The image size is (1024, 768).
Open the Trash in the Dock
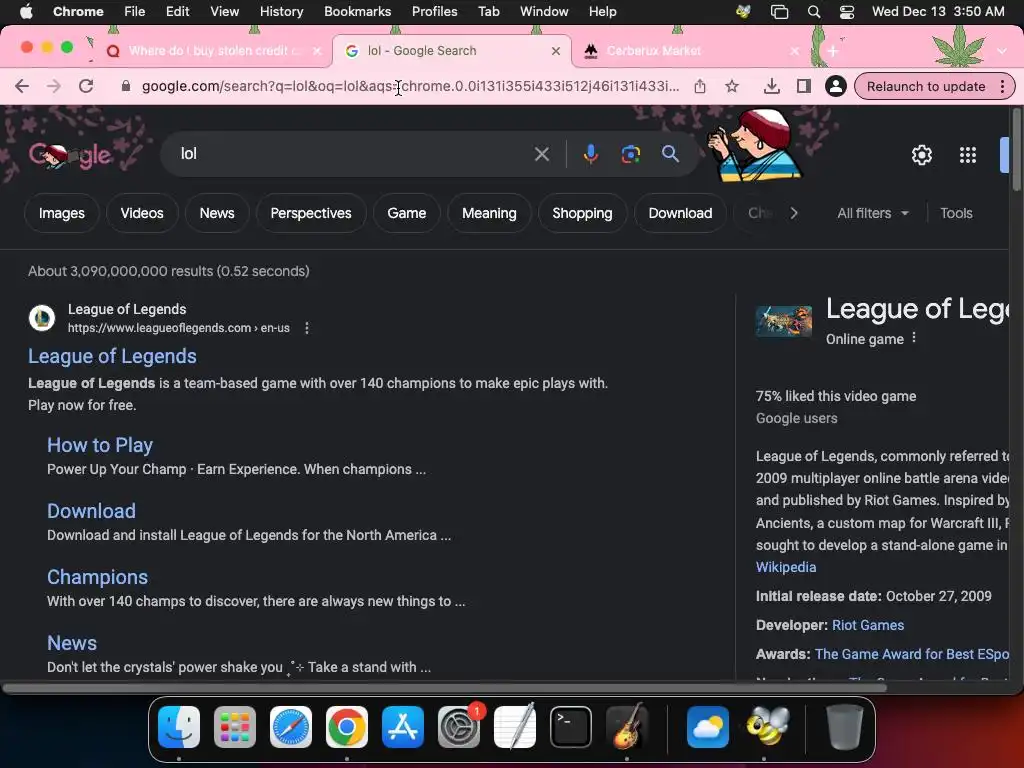click(x=845, y=727)
